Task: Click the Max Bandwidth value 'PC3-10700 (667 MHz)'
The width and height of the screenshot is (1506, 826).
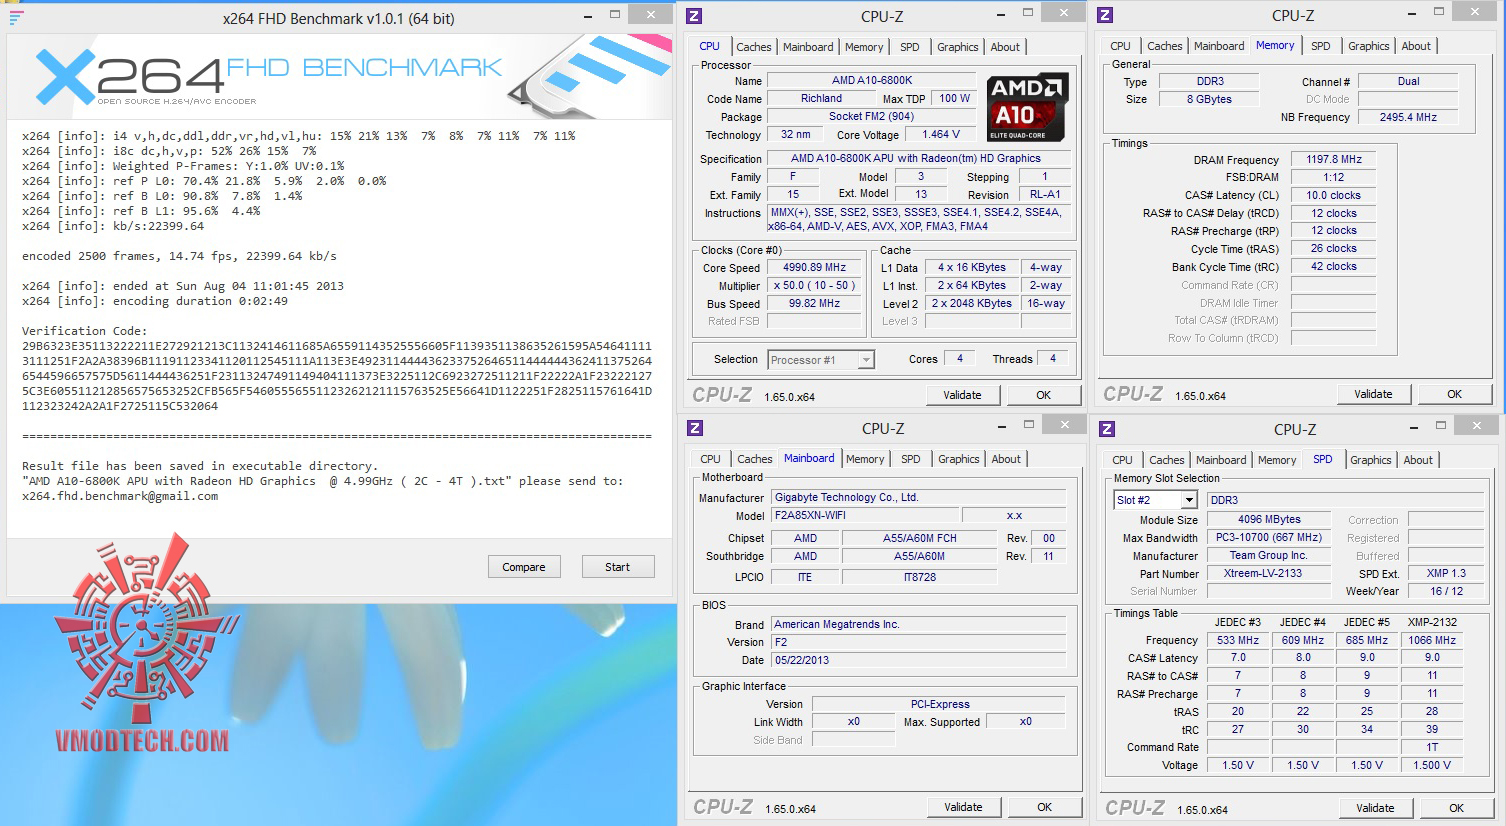Action: pos(1269,538)
